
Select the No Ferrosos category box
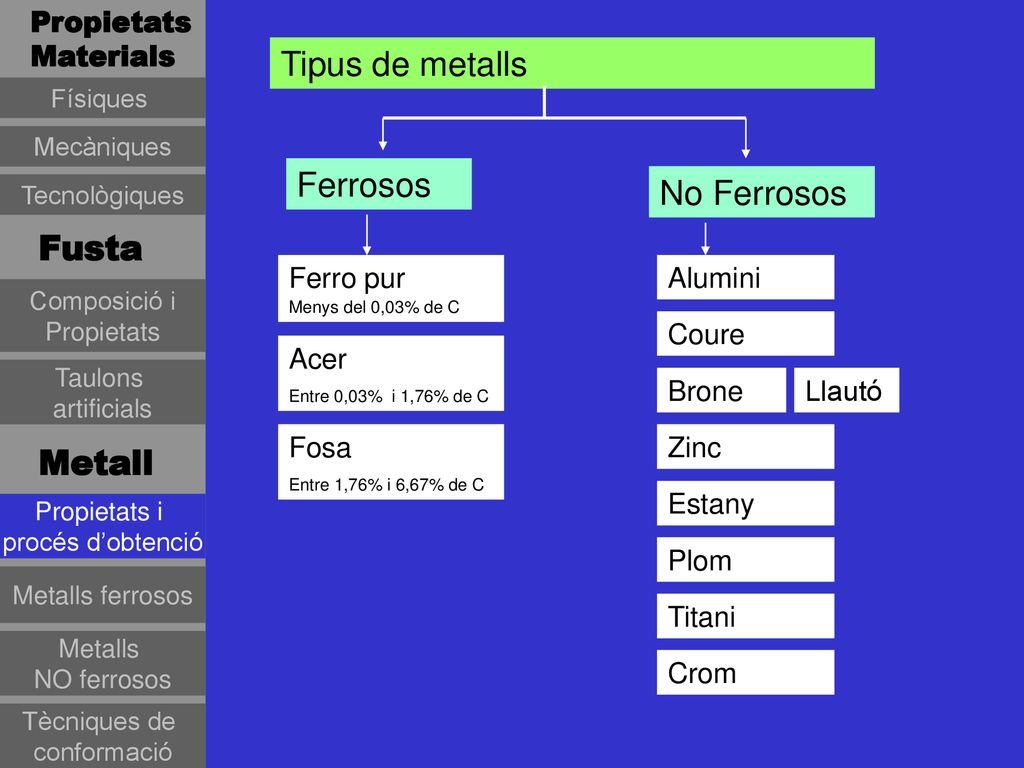pyautogui.click(x=761, y=192)
